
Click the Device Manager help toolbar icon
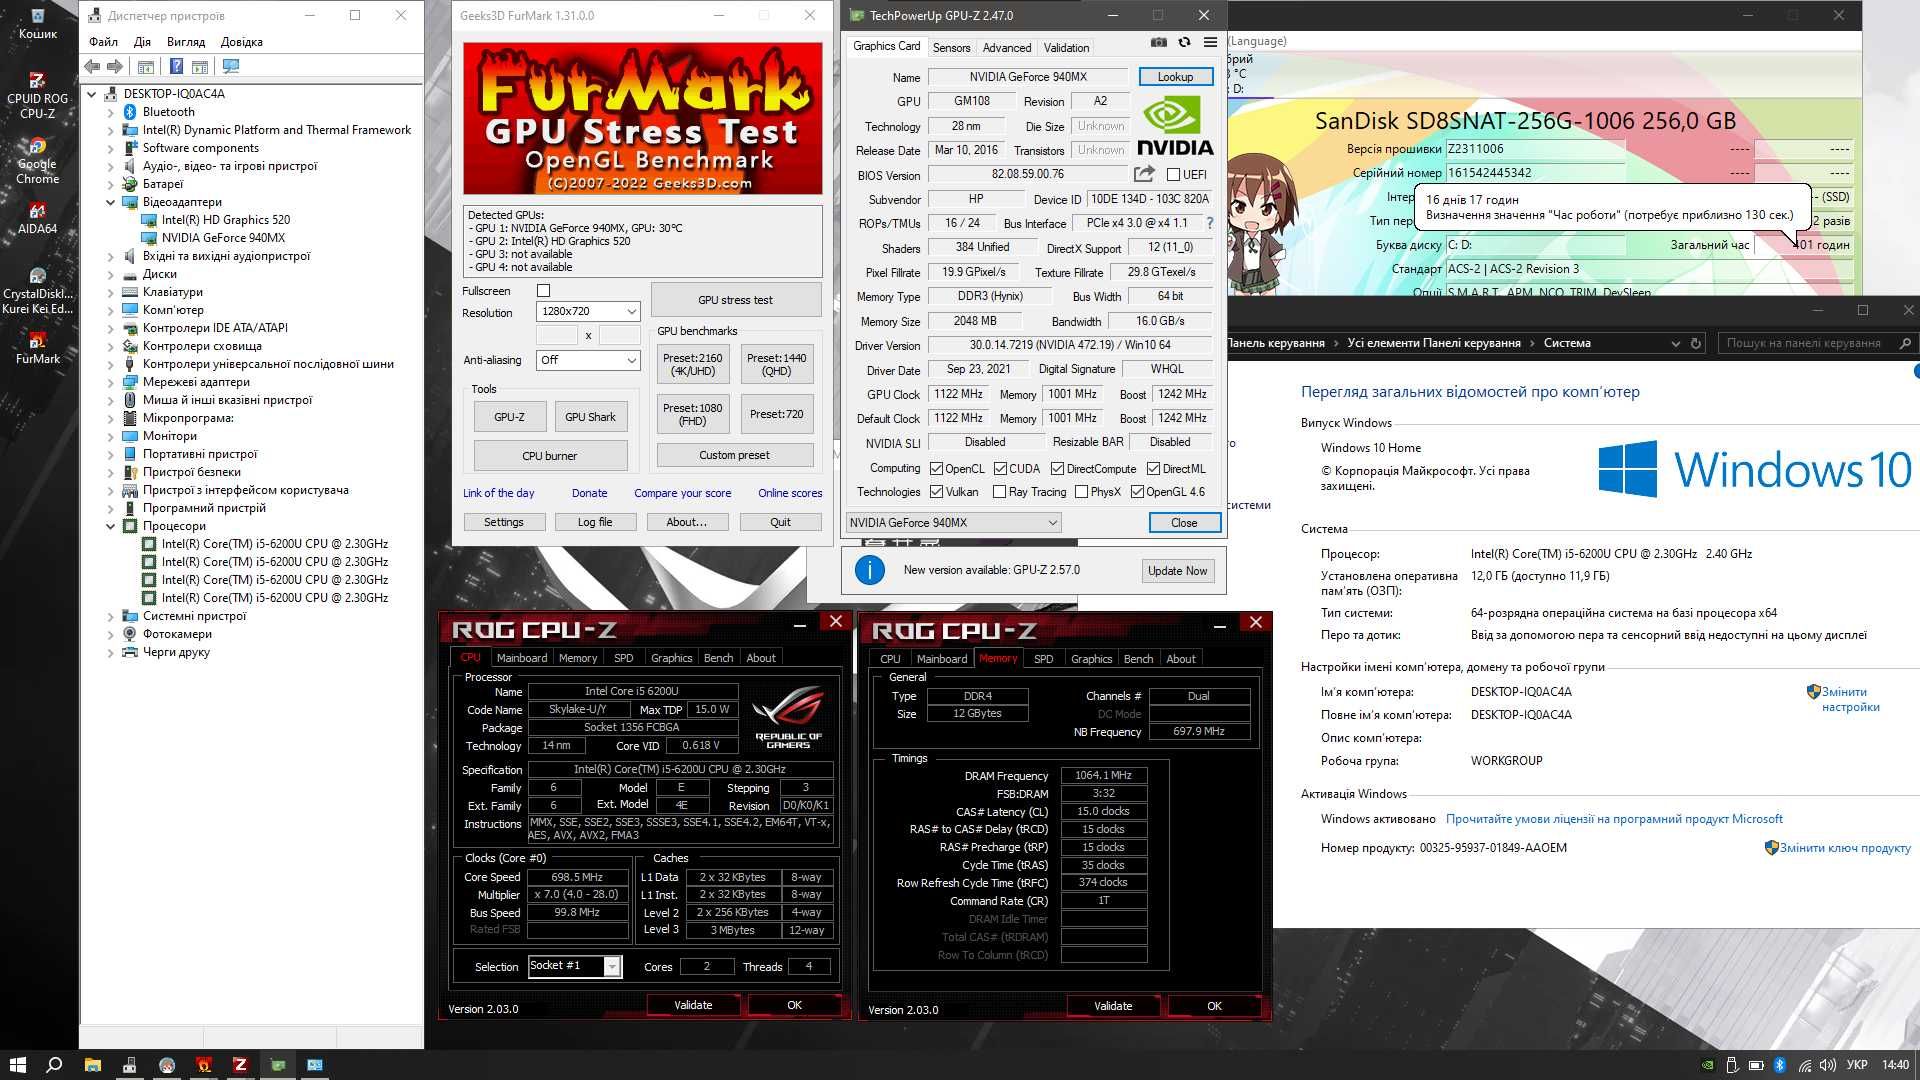(176, 66)
